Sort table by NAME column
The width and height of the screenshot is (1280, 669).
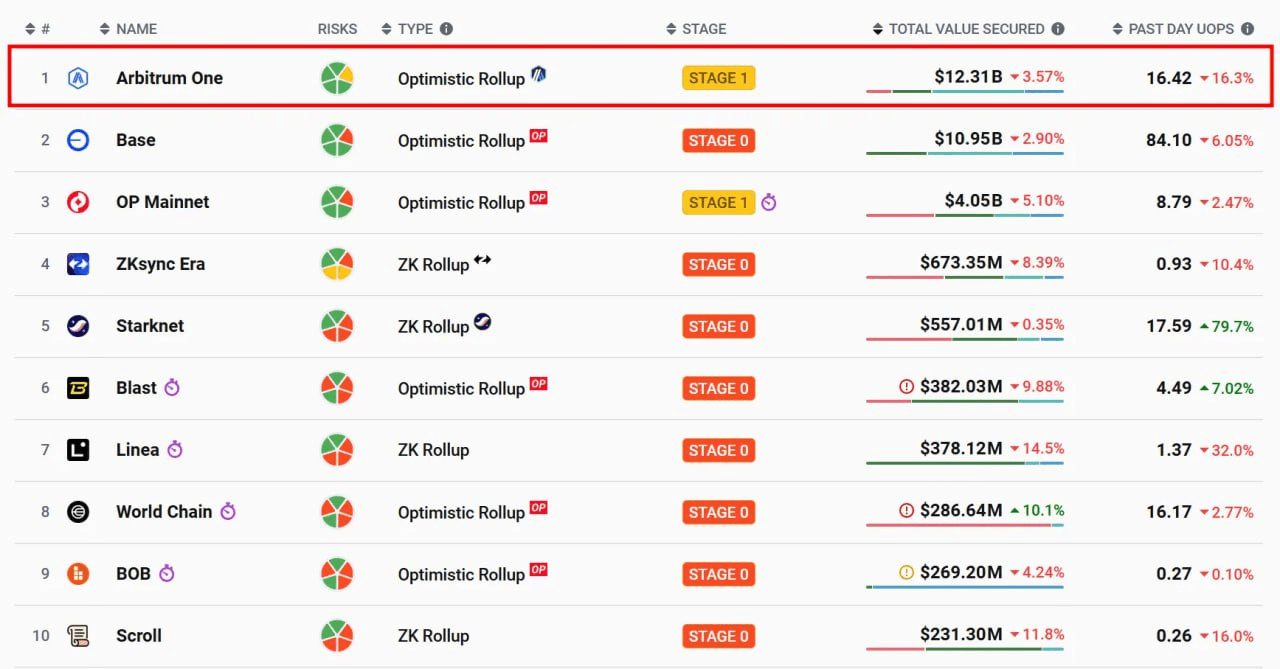point(128,29)
